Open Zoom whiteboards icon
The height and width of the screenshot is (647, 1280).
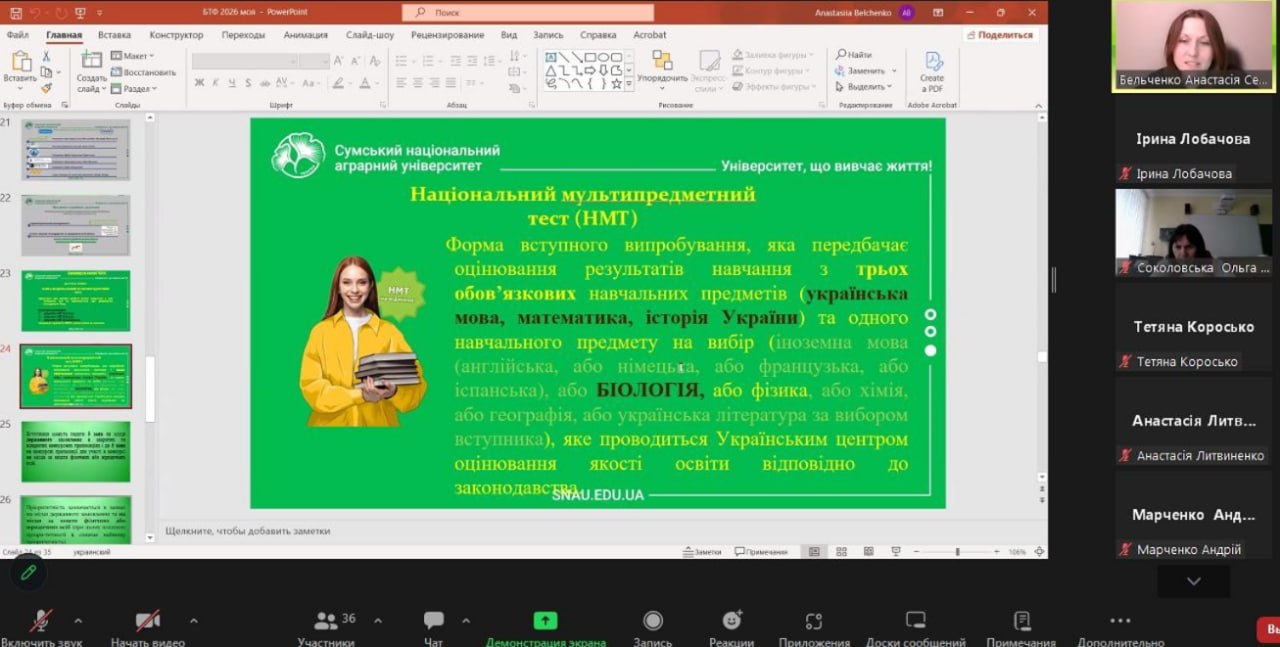click(915, 621)
